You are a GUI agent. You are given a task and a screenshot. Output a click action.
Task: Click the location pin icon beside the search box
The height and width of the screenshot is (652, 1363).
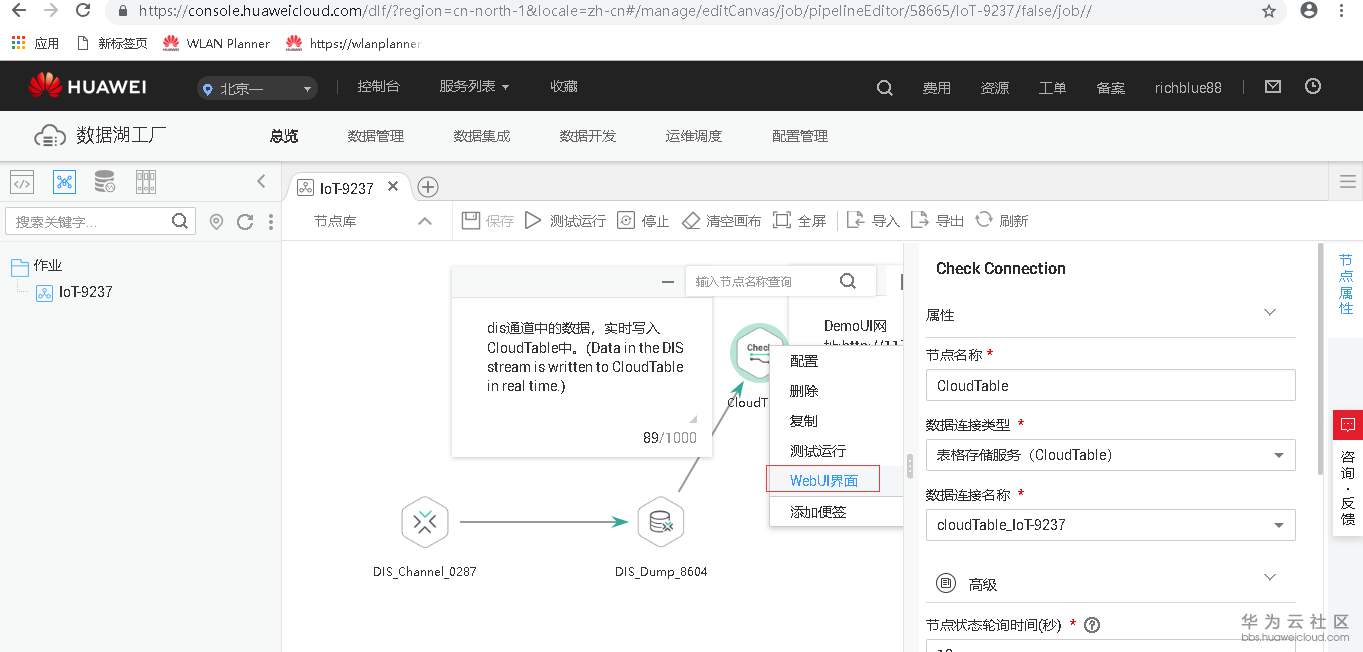(x=216, y=221)
